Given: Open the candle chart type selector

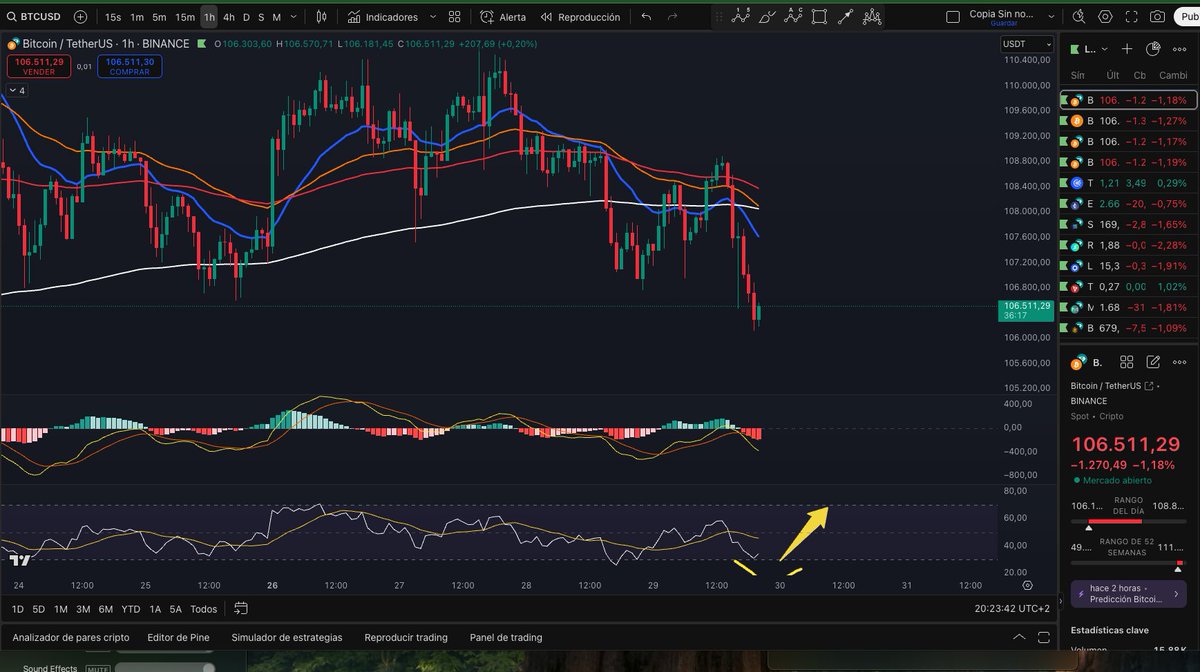Looking at the screenshot, I should 321,17.
